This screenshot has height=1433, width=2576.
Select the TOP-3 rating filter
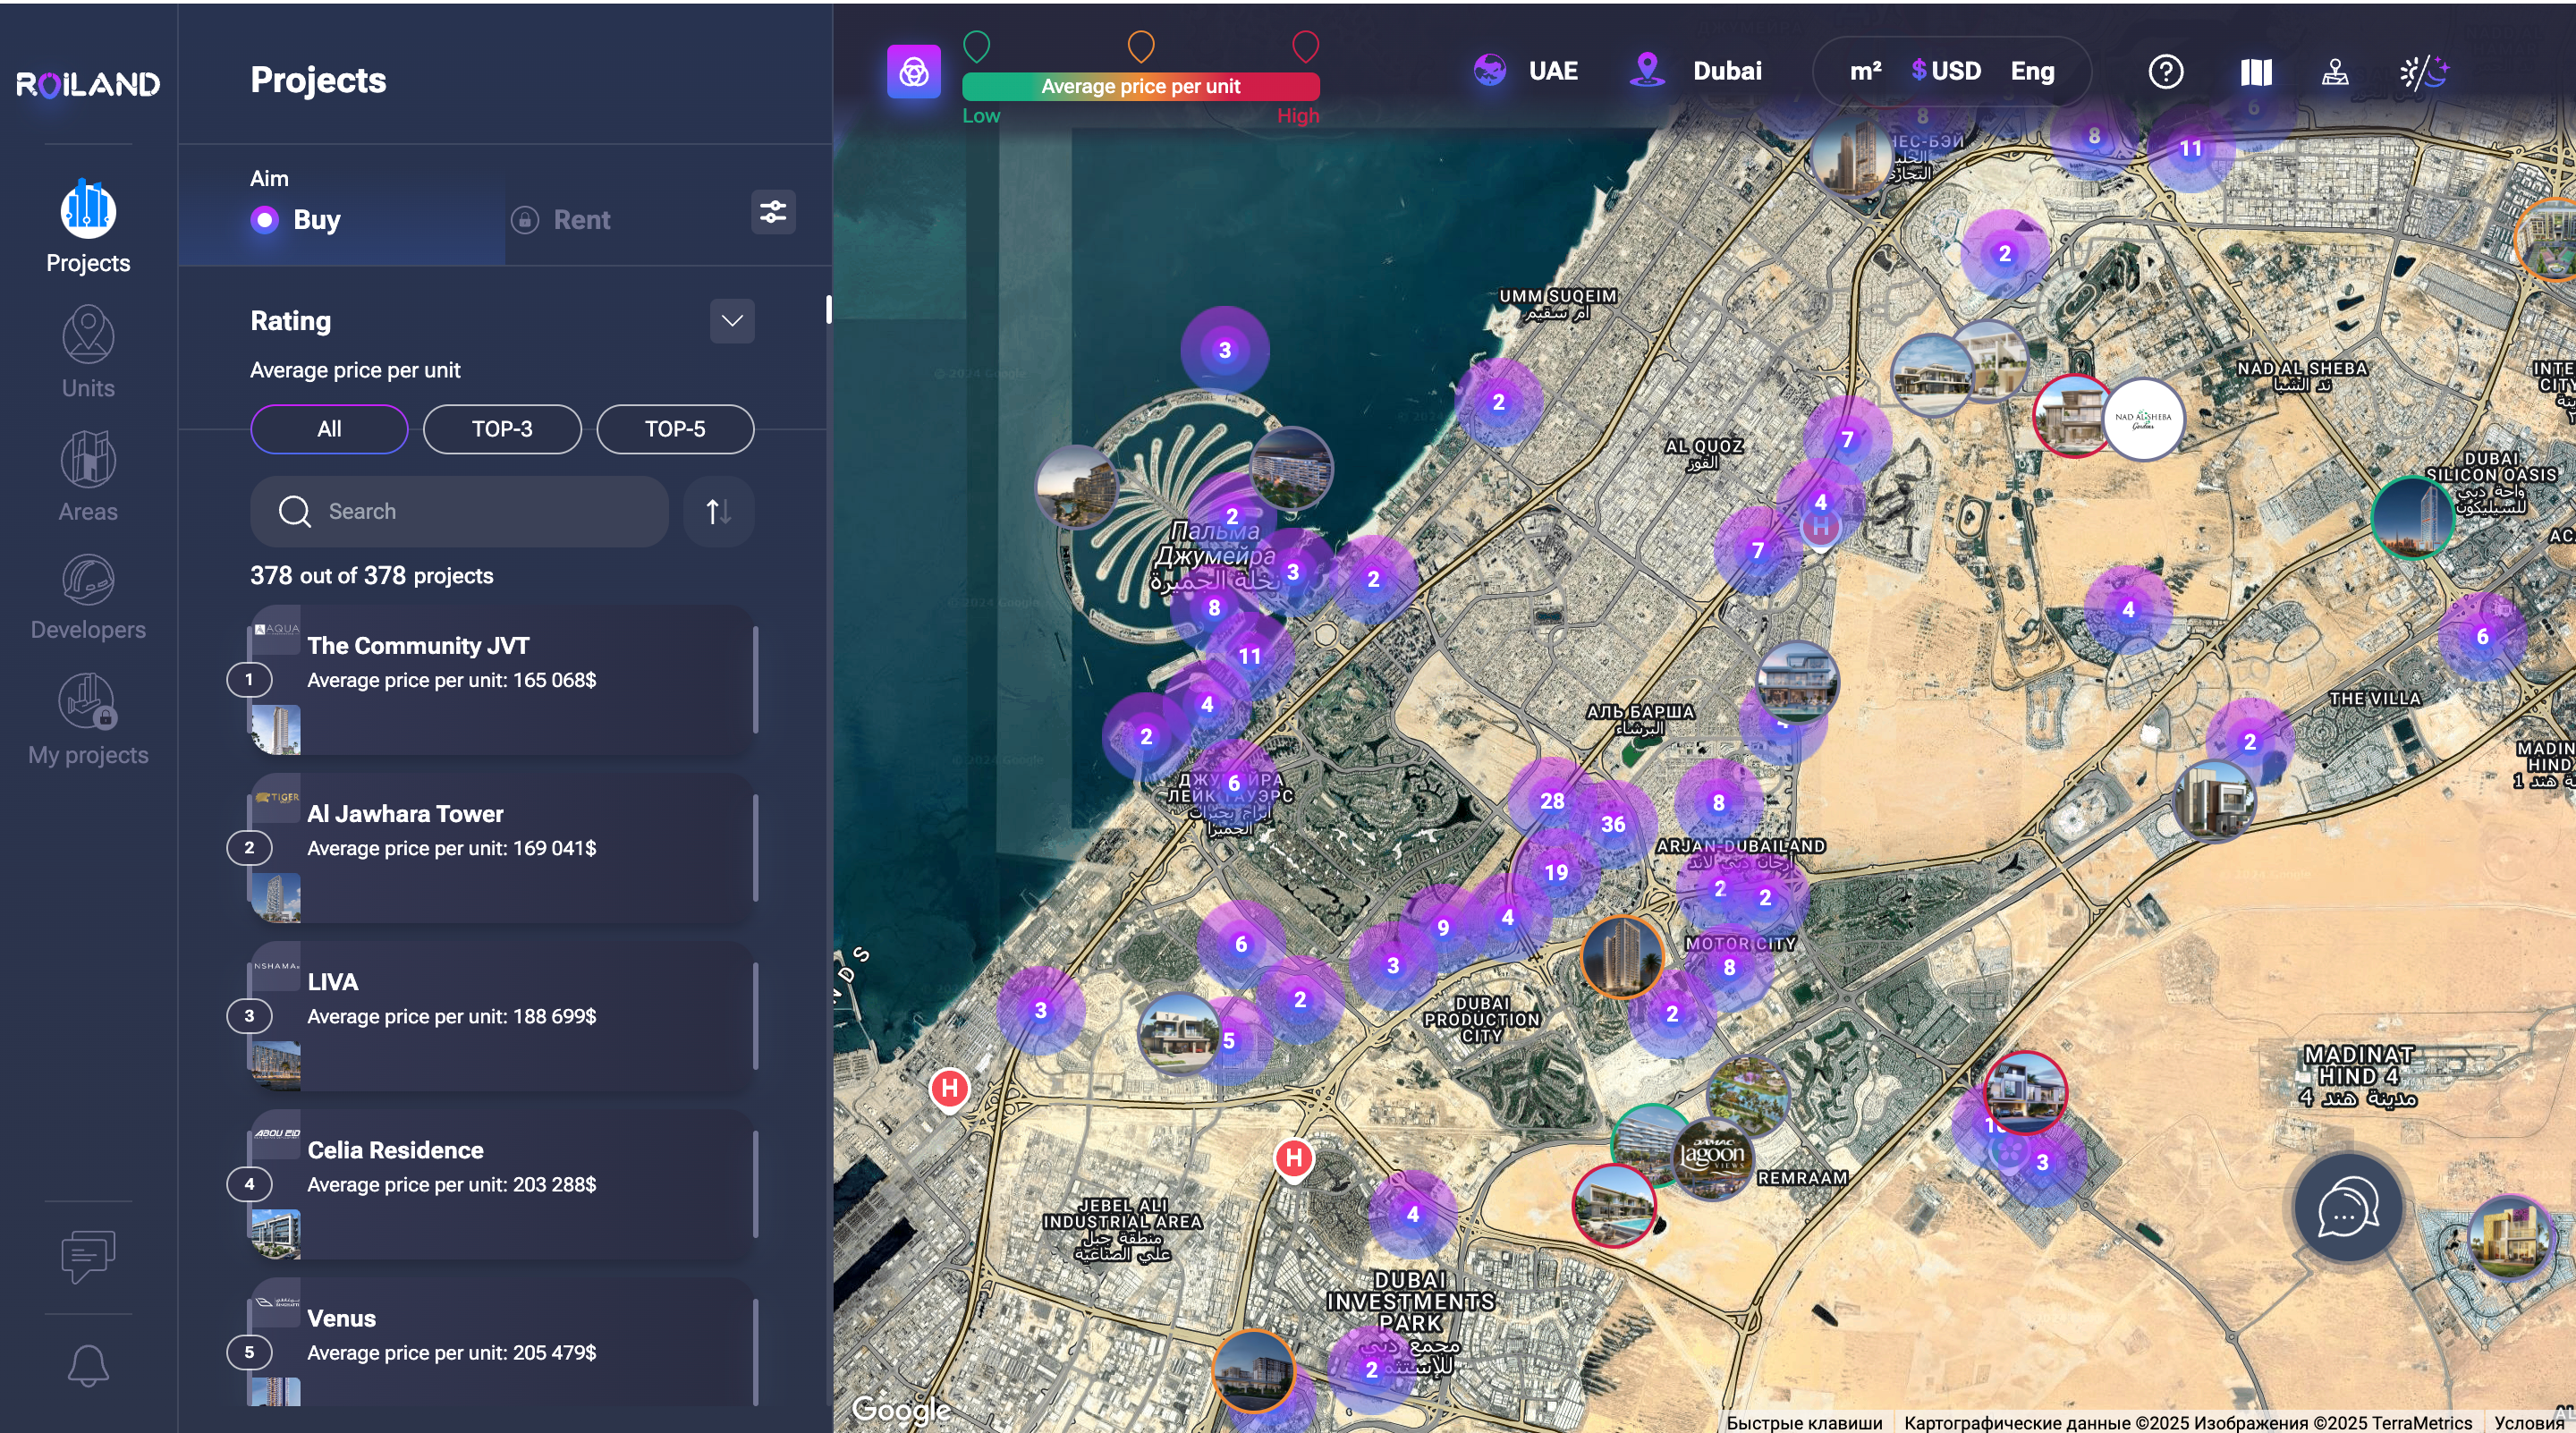502,429
